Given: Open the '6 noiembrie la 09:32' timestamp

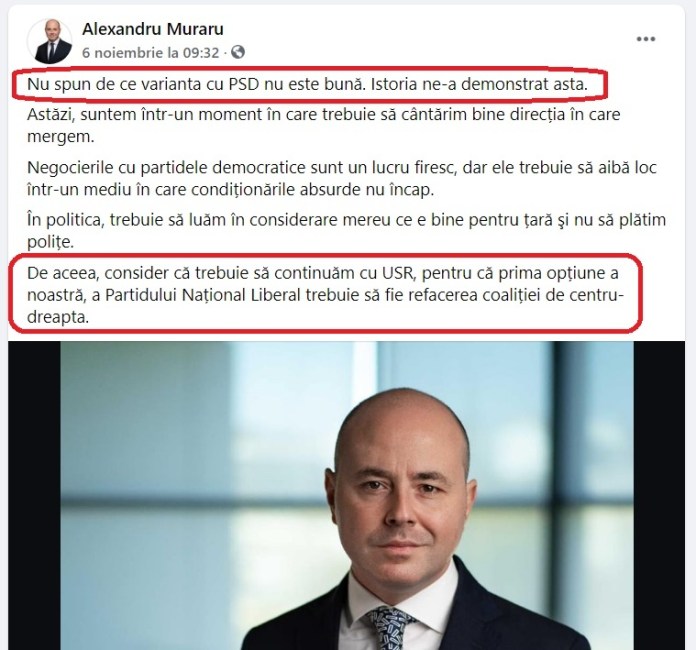Looking at the screenshot, I should pyautogui.click(x=150, y=53).
